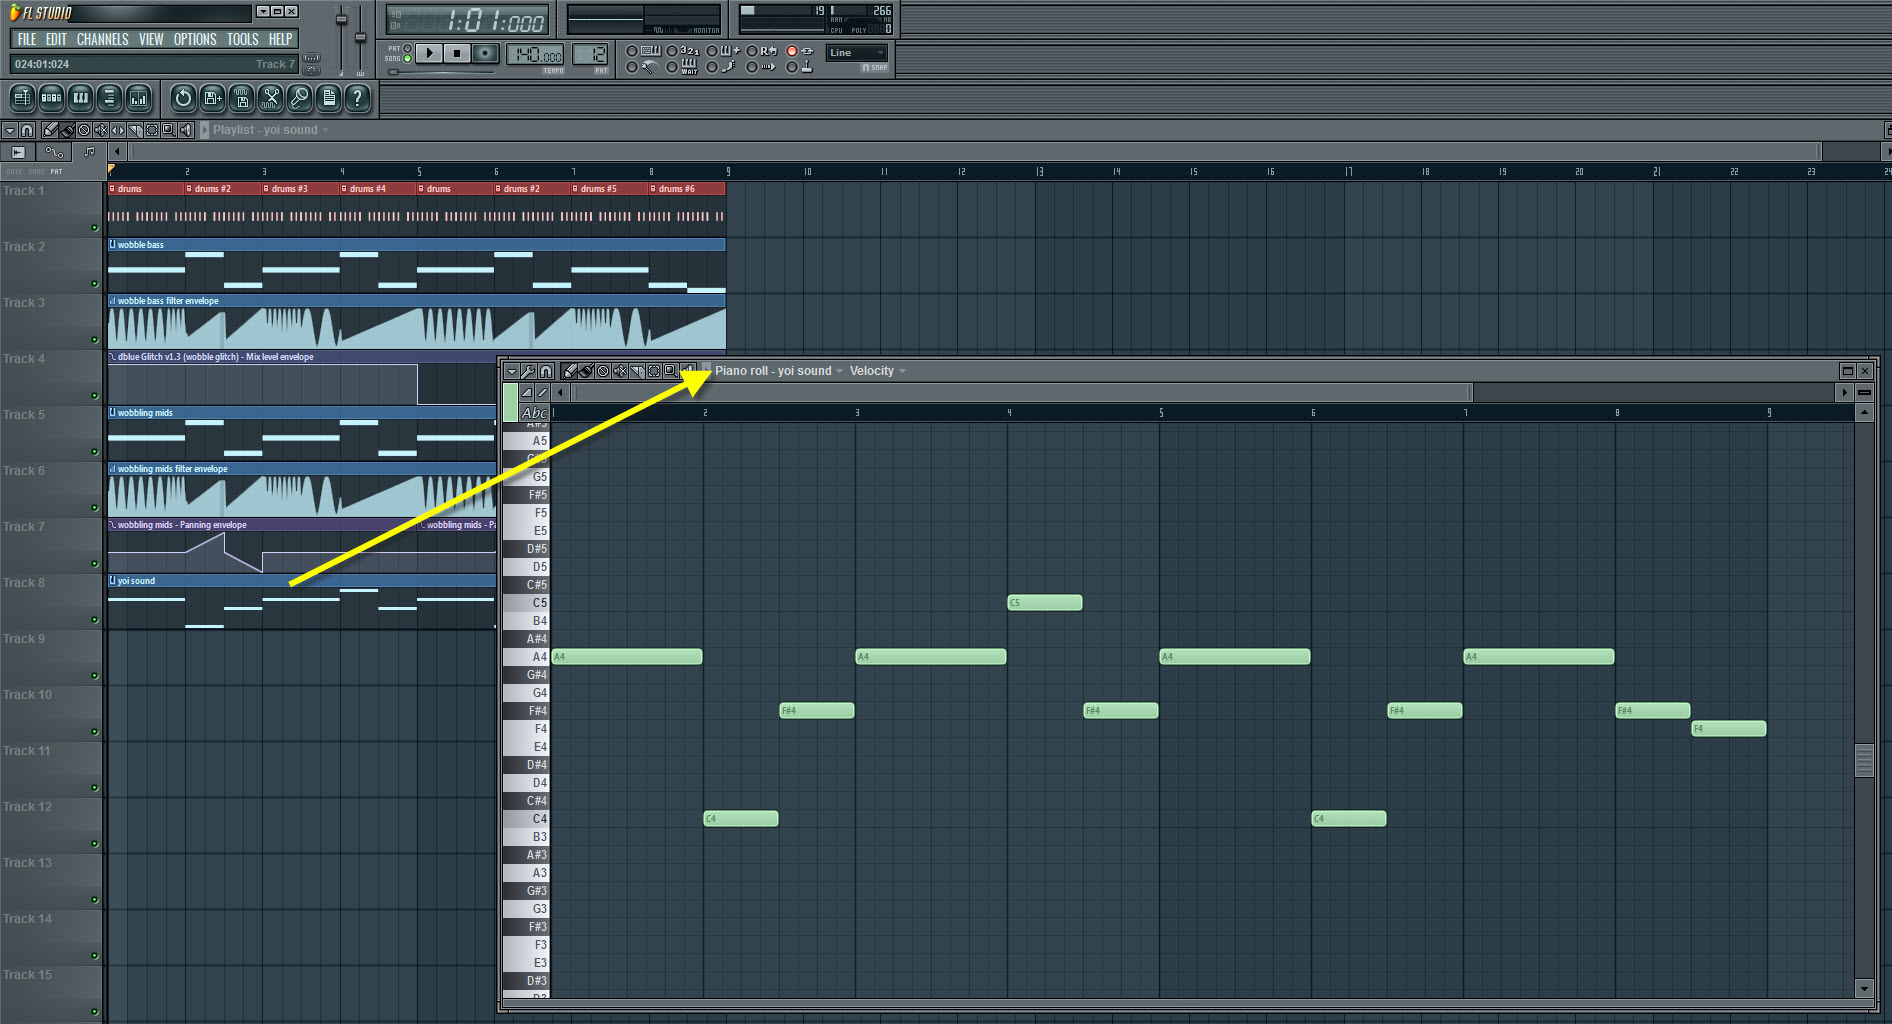This screenshot has width=1892, height=1024.
Task: Select the Paint brush tool in Piano roll
Action: [x=587, y=371]
